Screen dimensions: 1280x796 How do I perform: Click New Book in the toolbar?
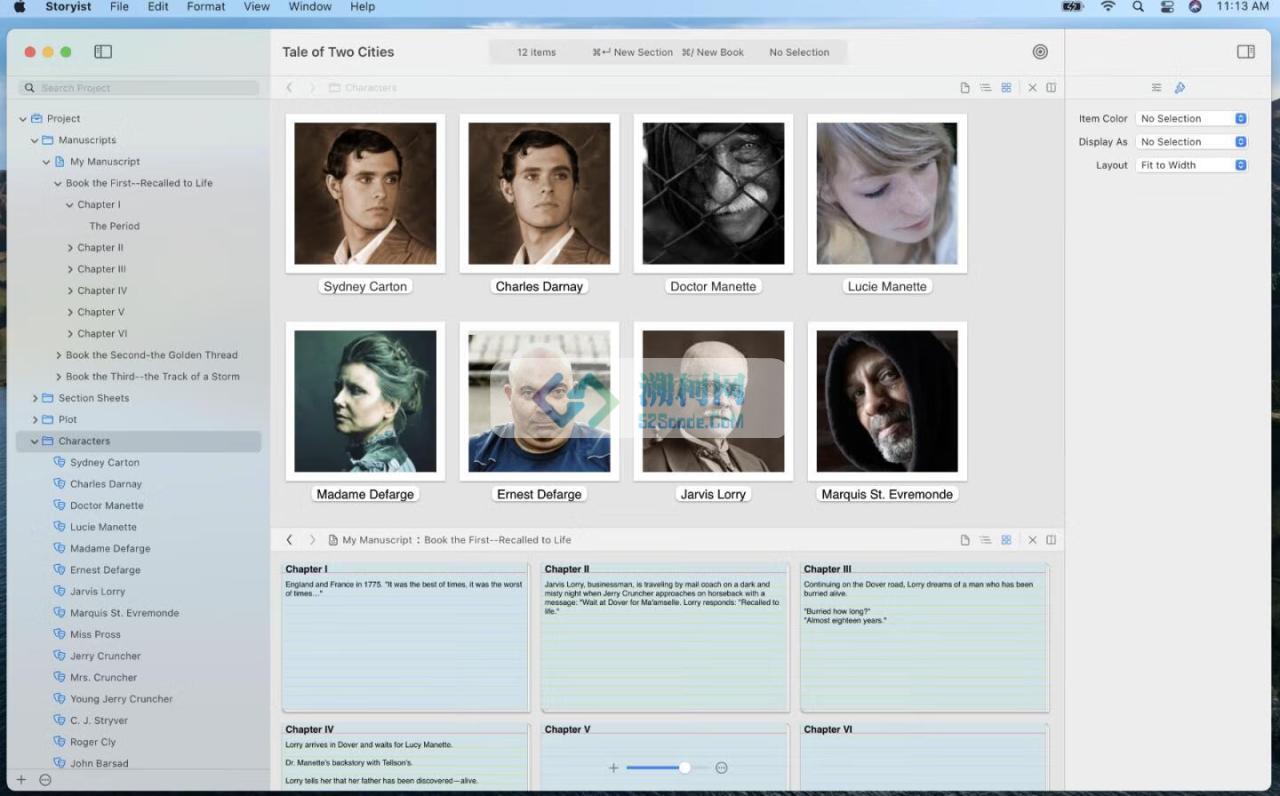tap(712, 52)
